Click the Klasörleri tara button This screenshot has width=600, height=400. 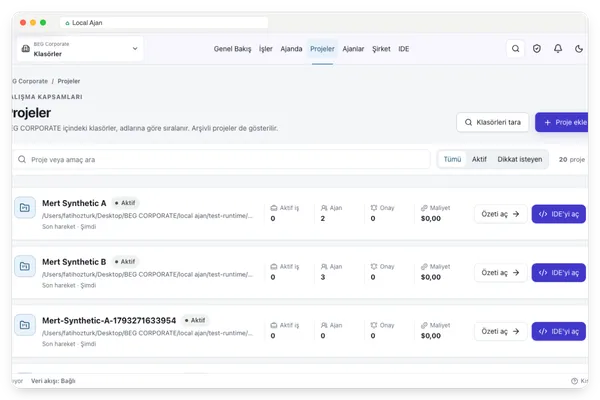[492, 122]
